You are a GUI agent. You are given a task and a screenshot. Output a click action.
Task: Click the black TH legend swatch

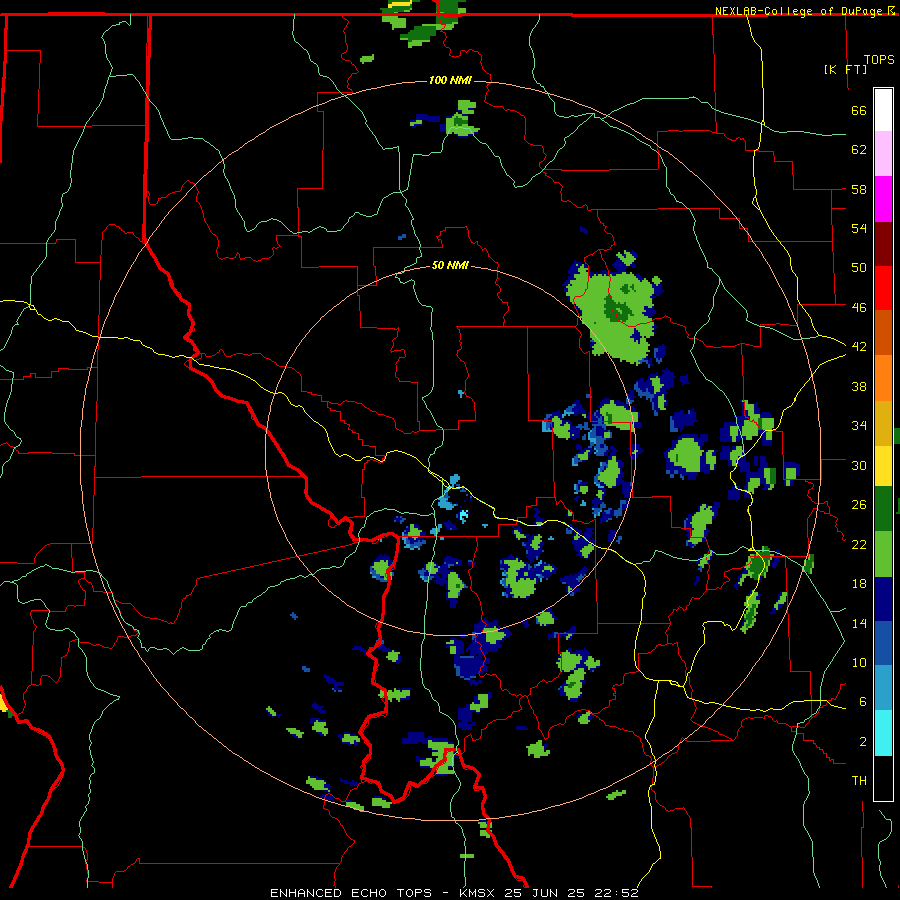(883, 777)
